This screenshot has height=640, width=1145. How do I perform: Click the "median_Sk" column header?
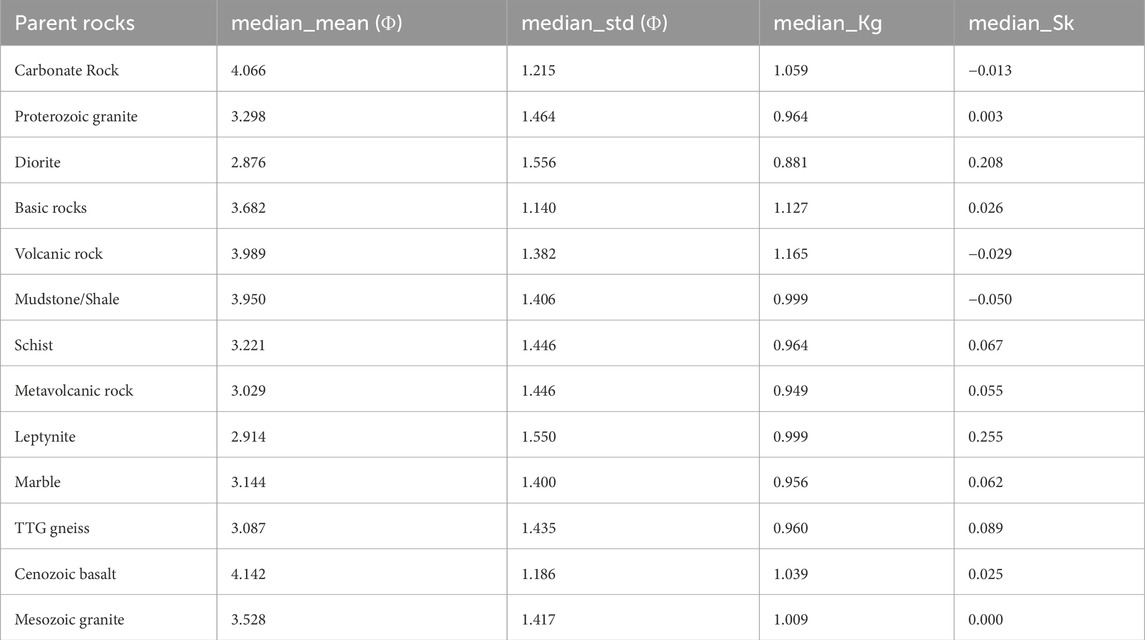point(1016,23)
